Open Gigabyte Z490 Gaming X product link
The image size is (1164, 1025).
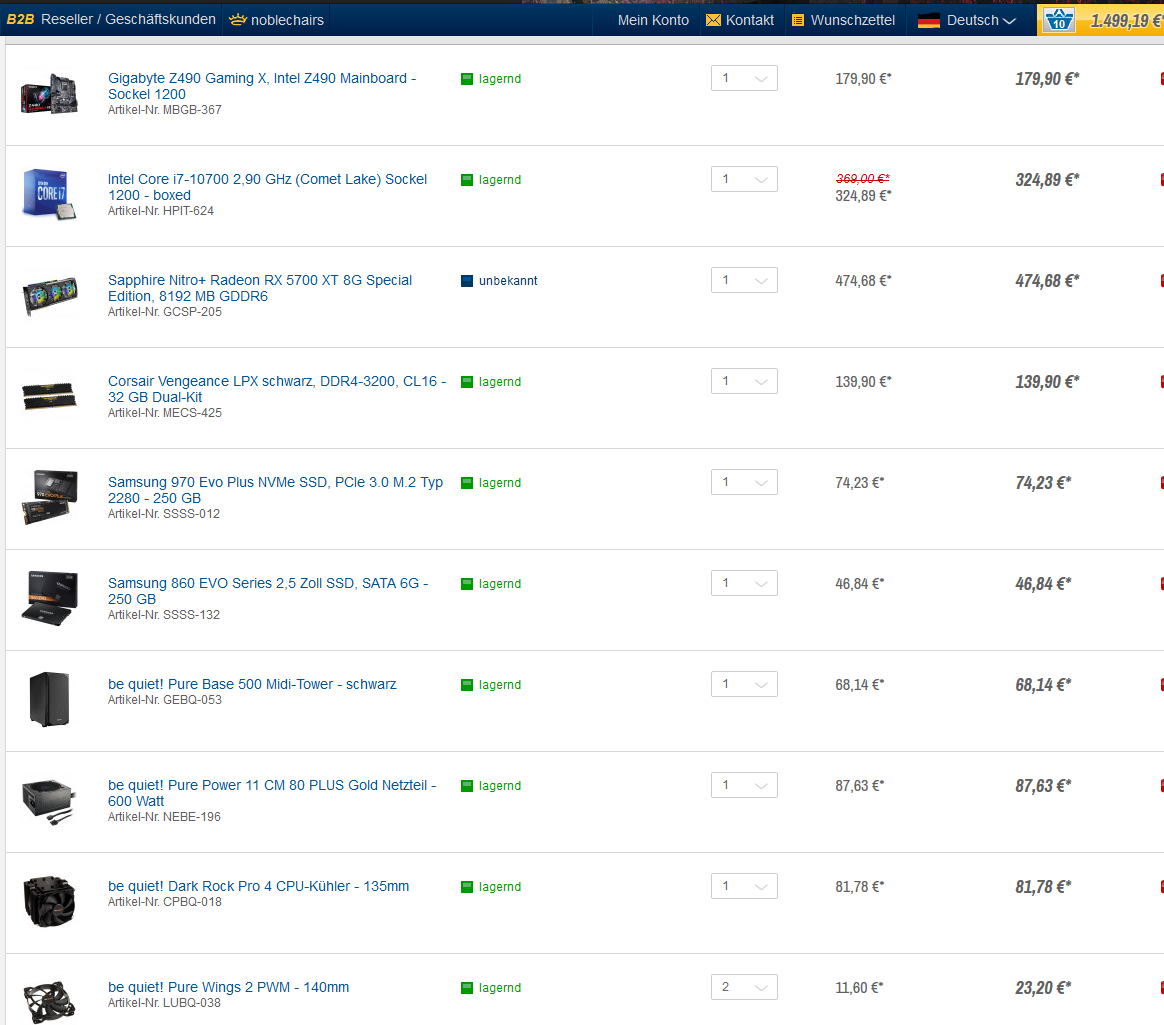tap(262, 86)
